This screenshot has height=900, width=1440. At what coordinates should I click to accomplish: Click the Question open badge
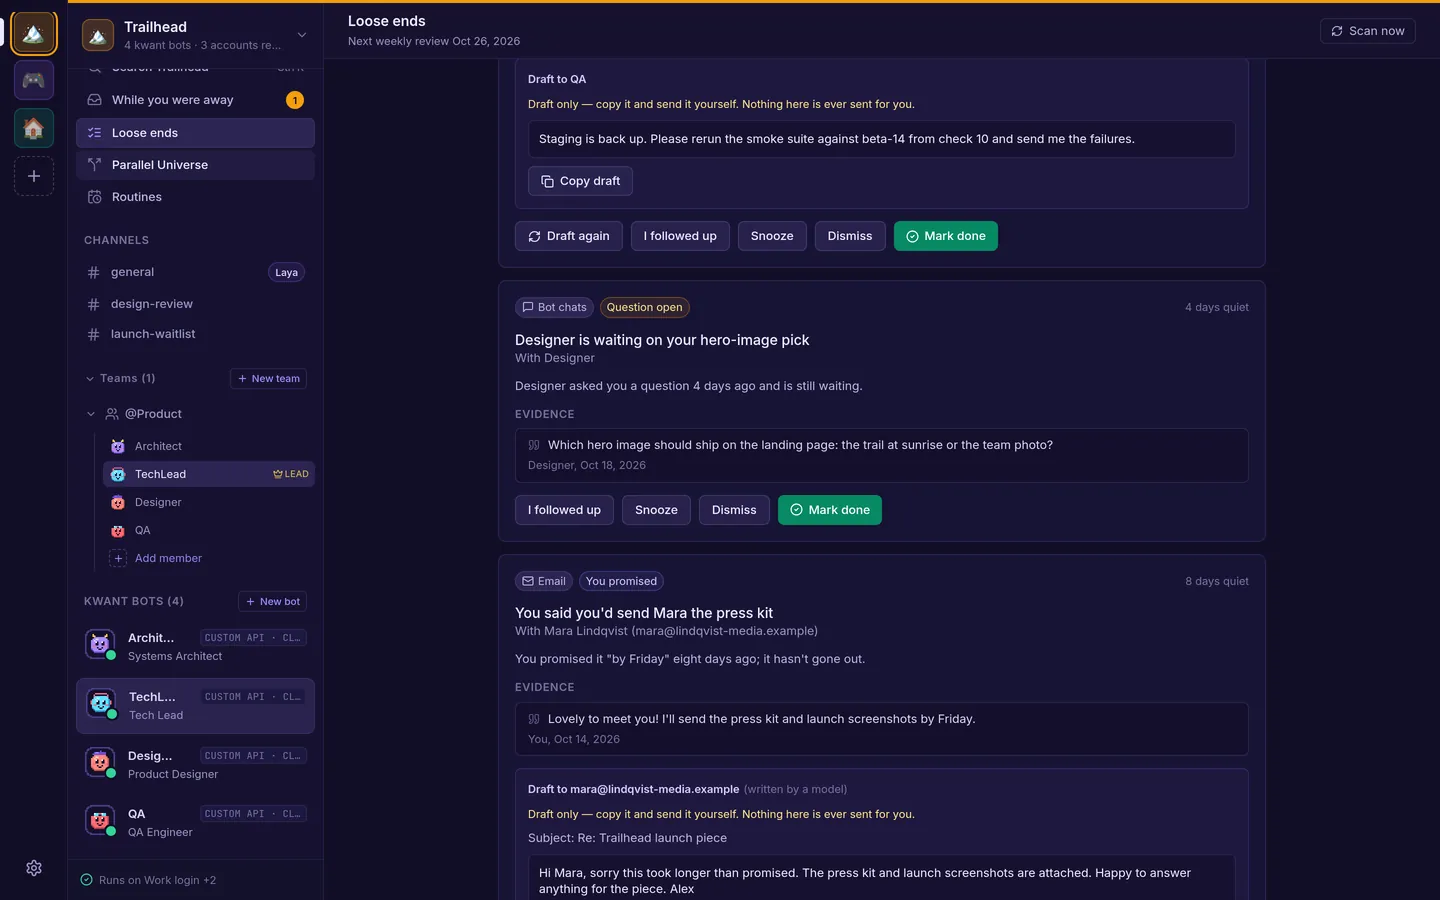click(x=644, y=307)
